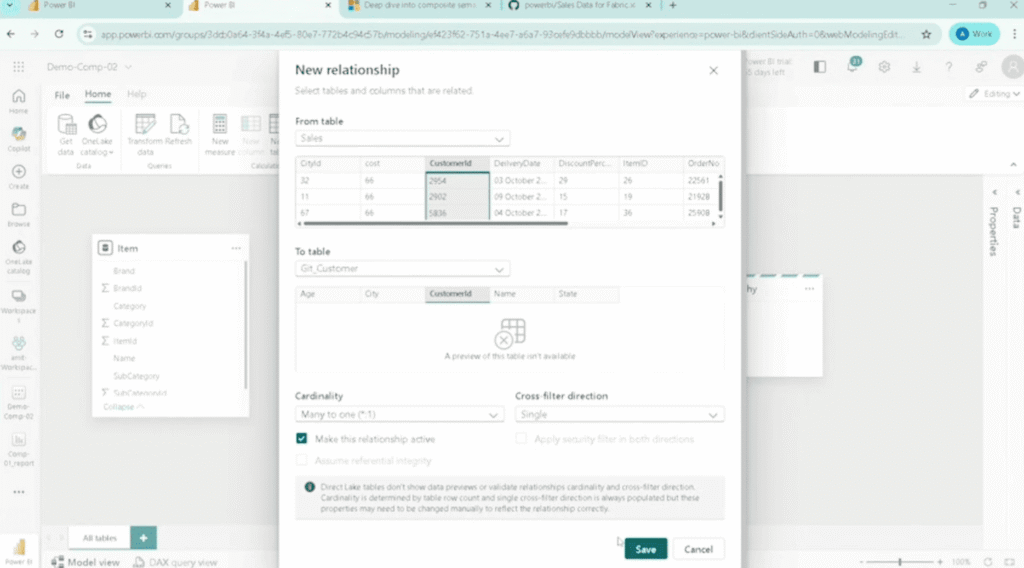Open the Editing mode dropdown
Screen dimensions: 1024x568
(994, 94)
